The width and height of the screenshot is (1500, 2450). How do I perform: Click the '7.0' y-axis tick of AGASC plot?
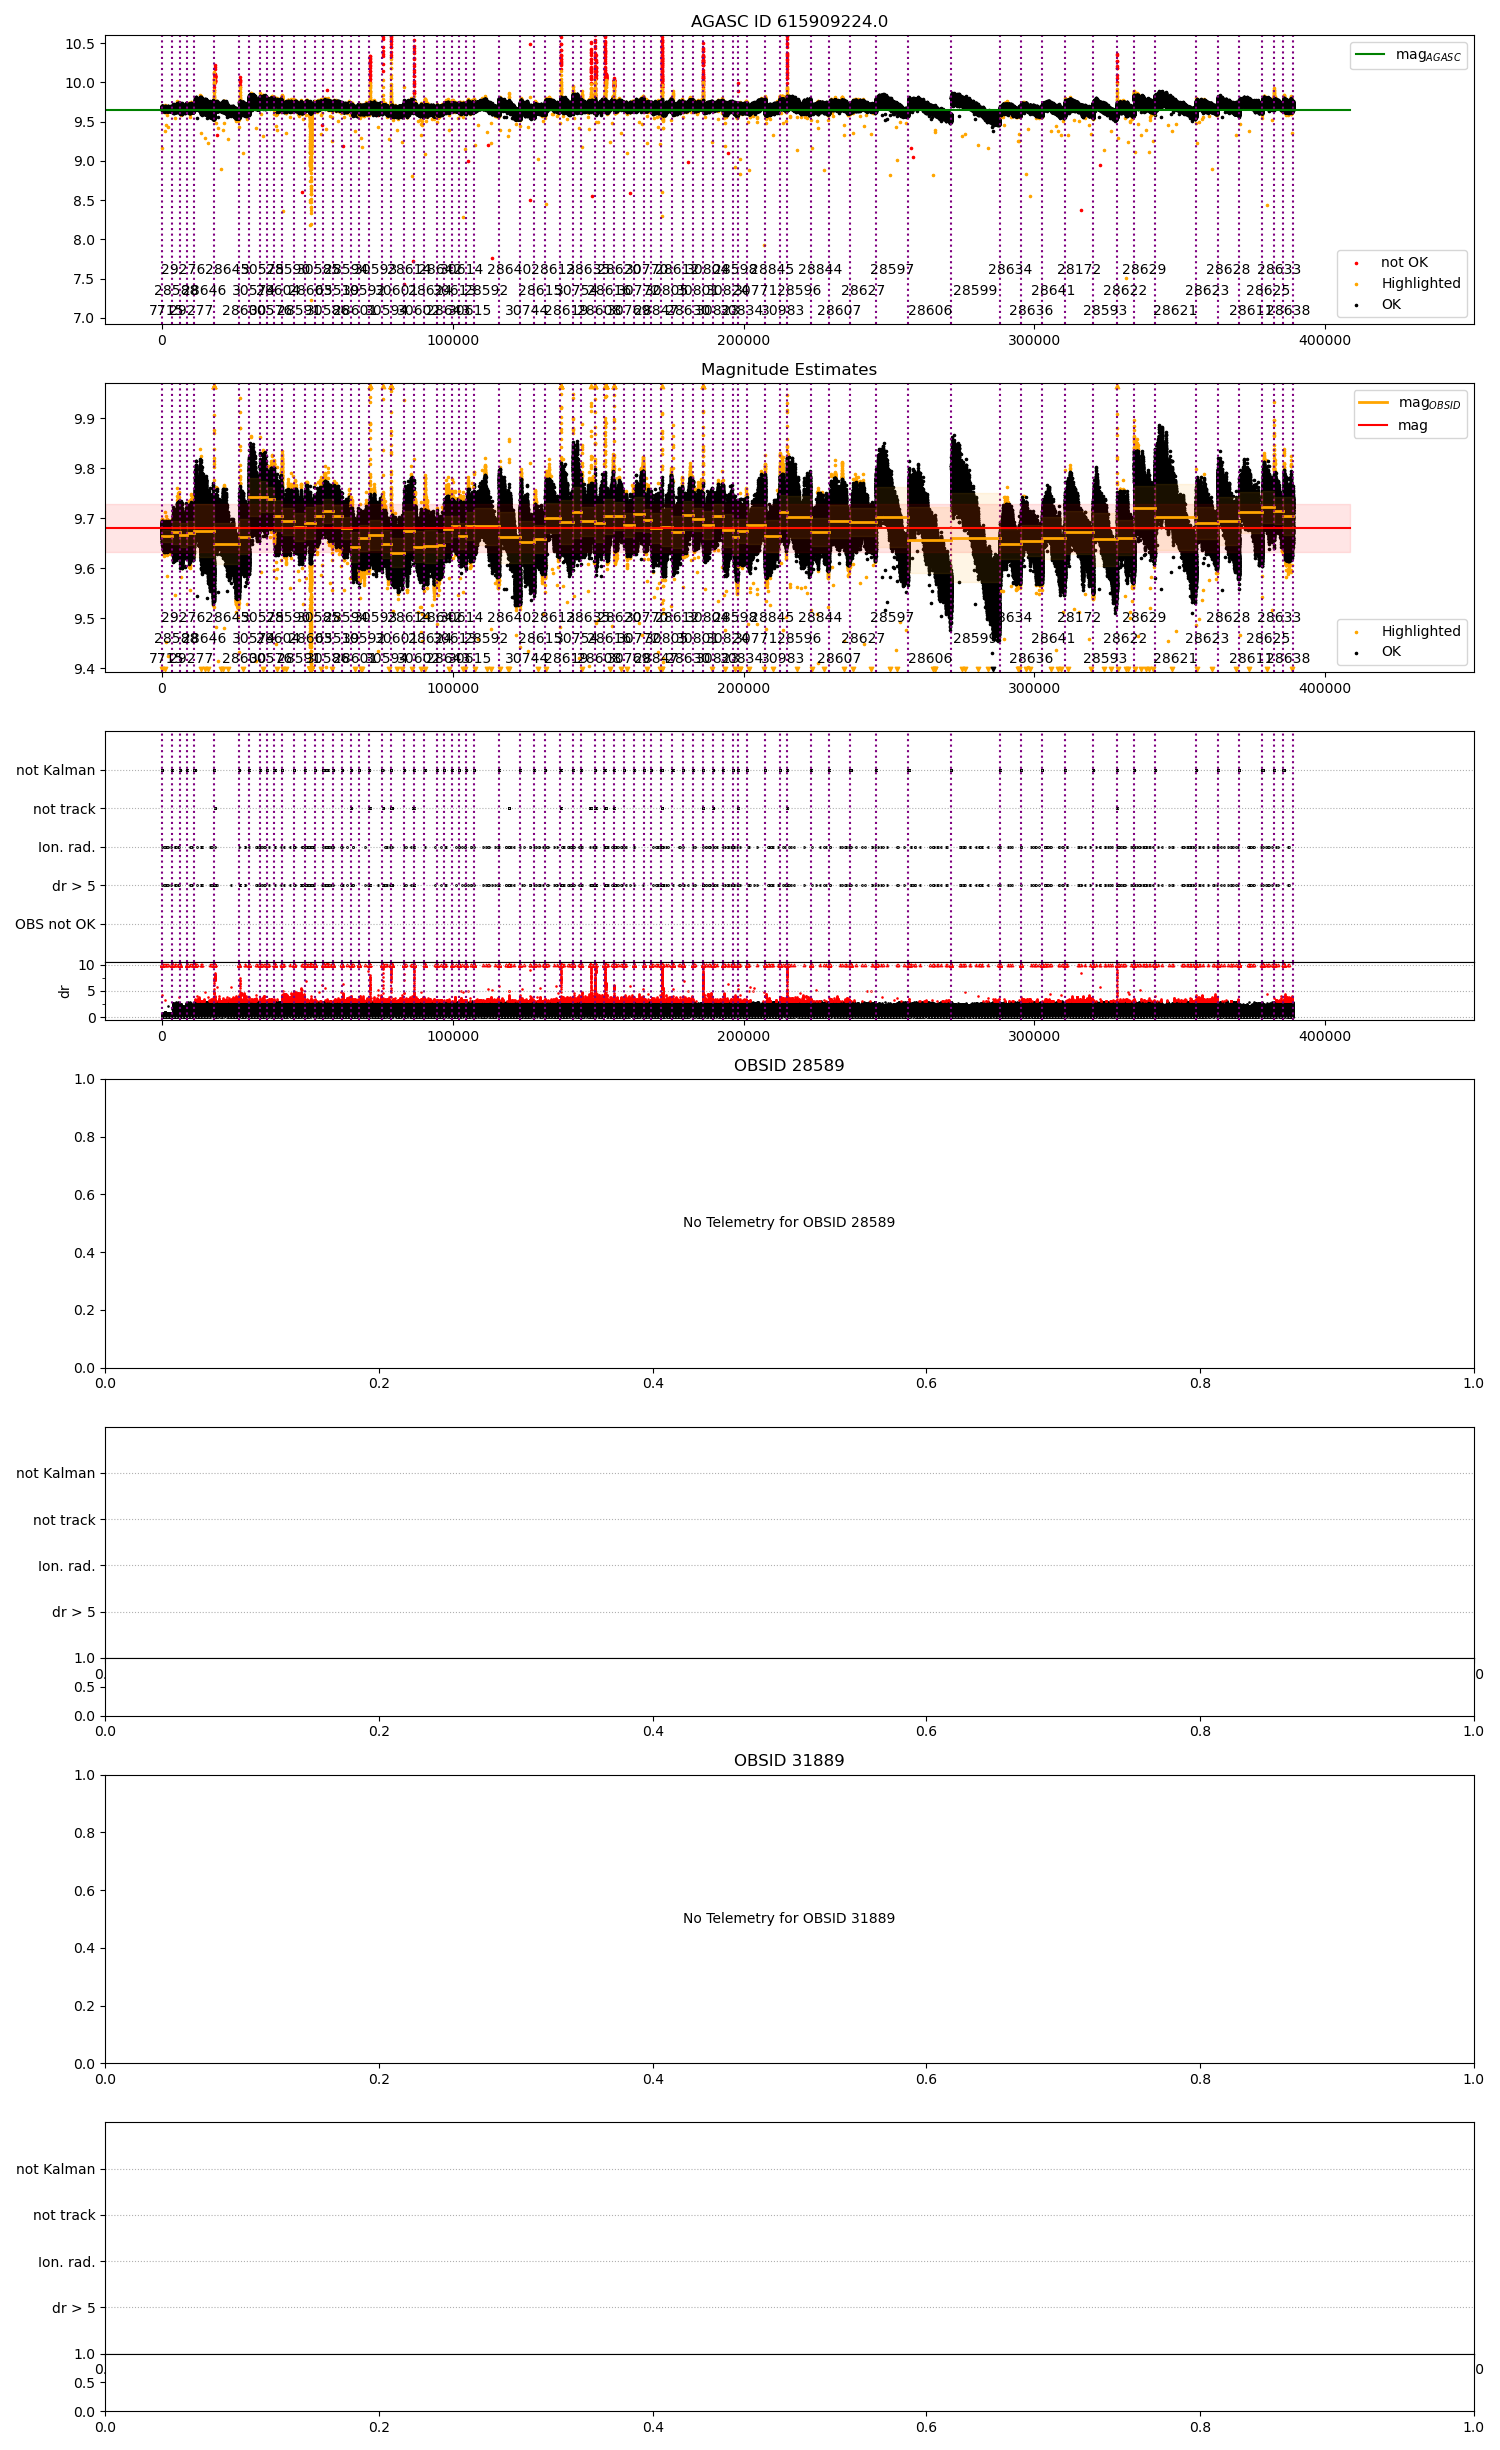click(84, 318)
